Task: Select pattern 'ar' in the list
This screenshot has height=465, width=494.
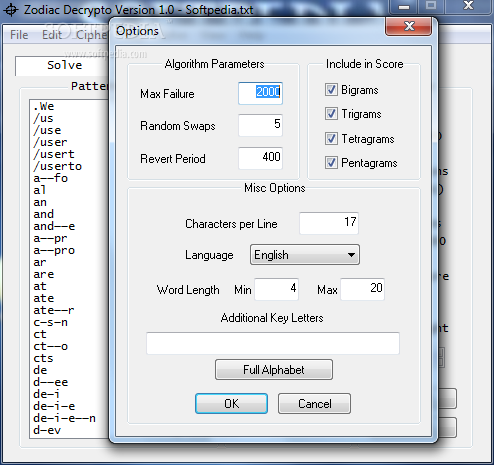Action: [40, 262]
